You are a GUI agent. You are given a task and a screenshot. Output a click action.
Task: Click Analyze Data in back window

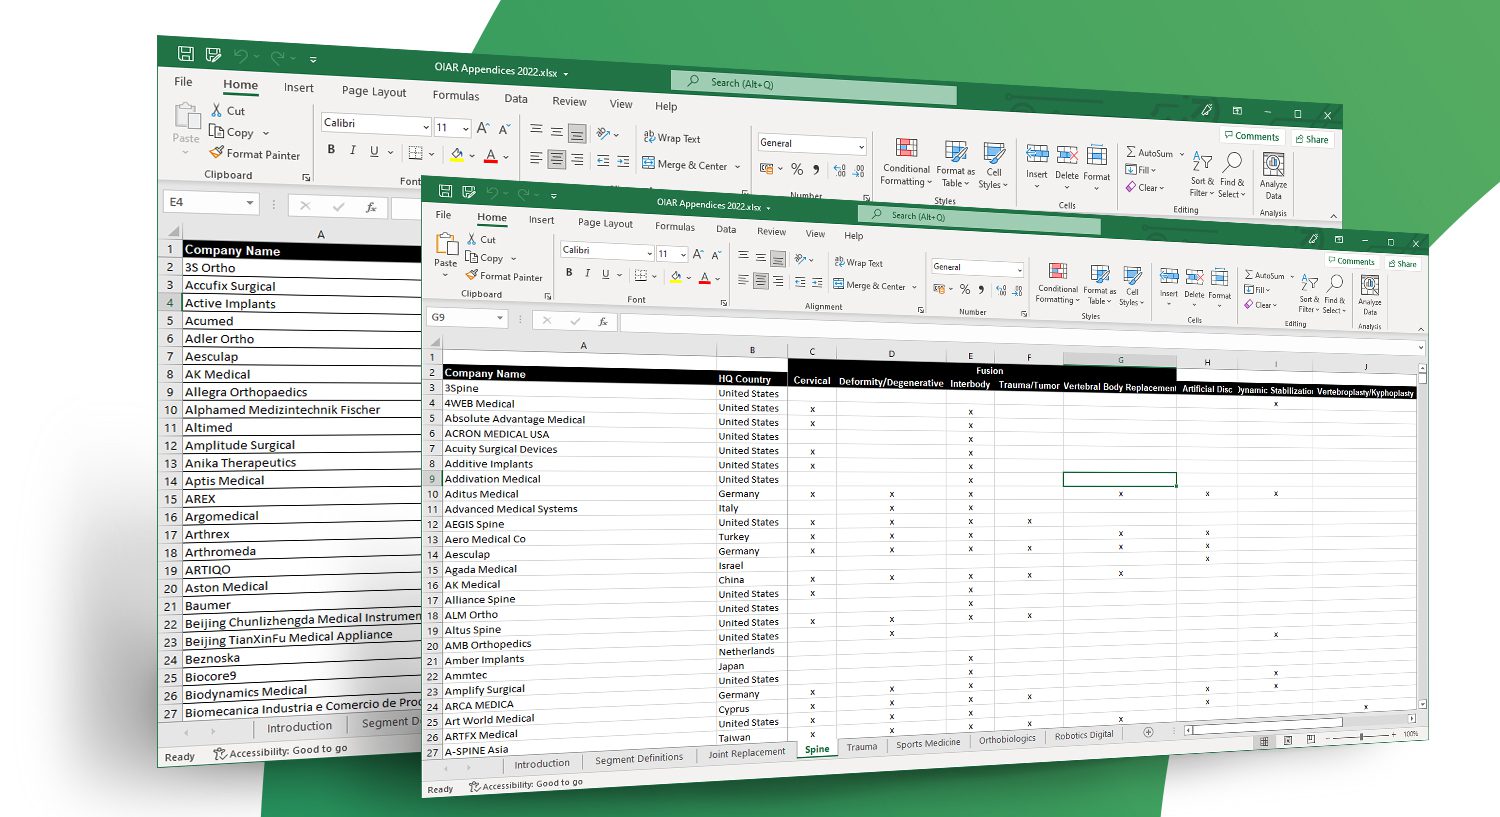tap(1273, 176)
